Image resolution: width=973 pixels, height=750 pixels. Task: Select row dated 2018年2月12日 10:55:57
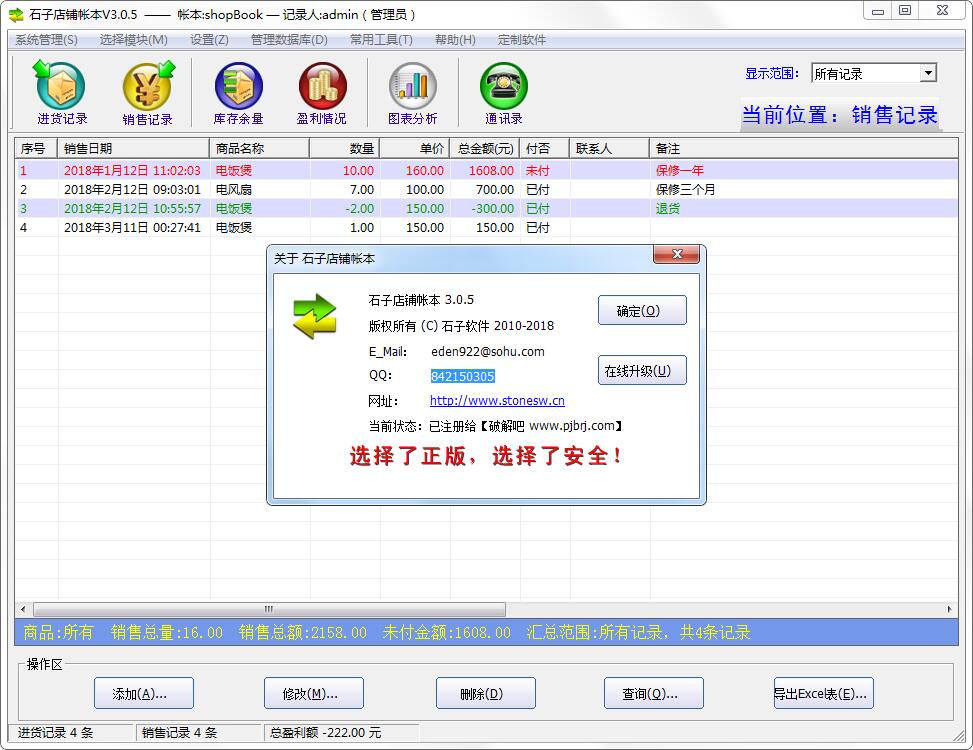[486, 208]
